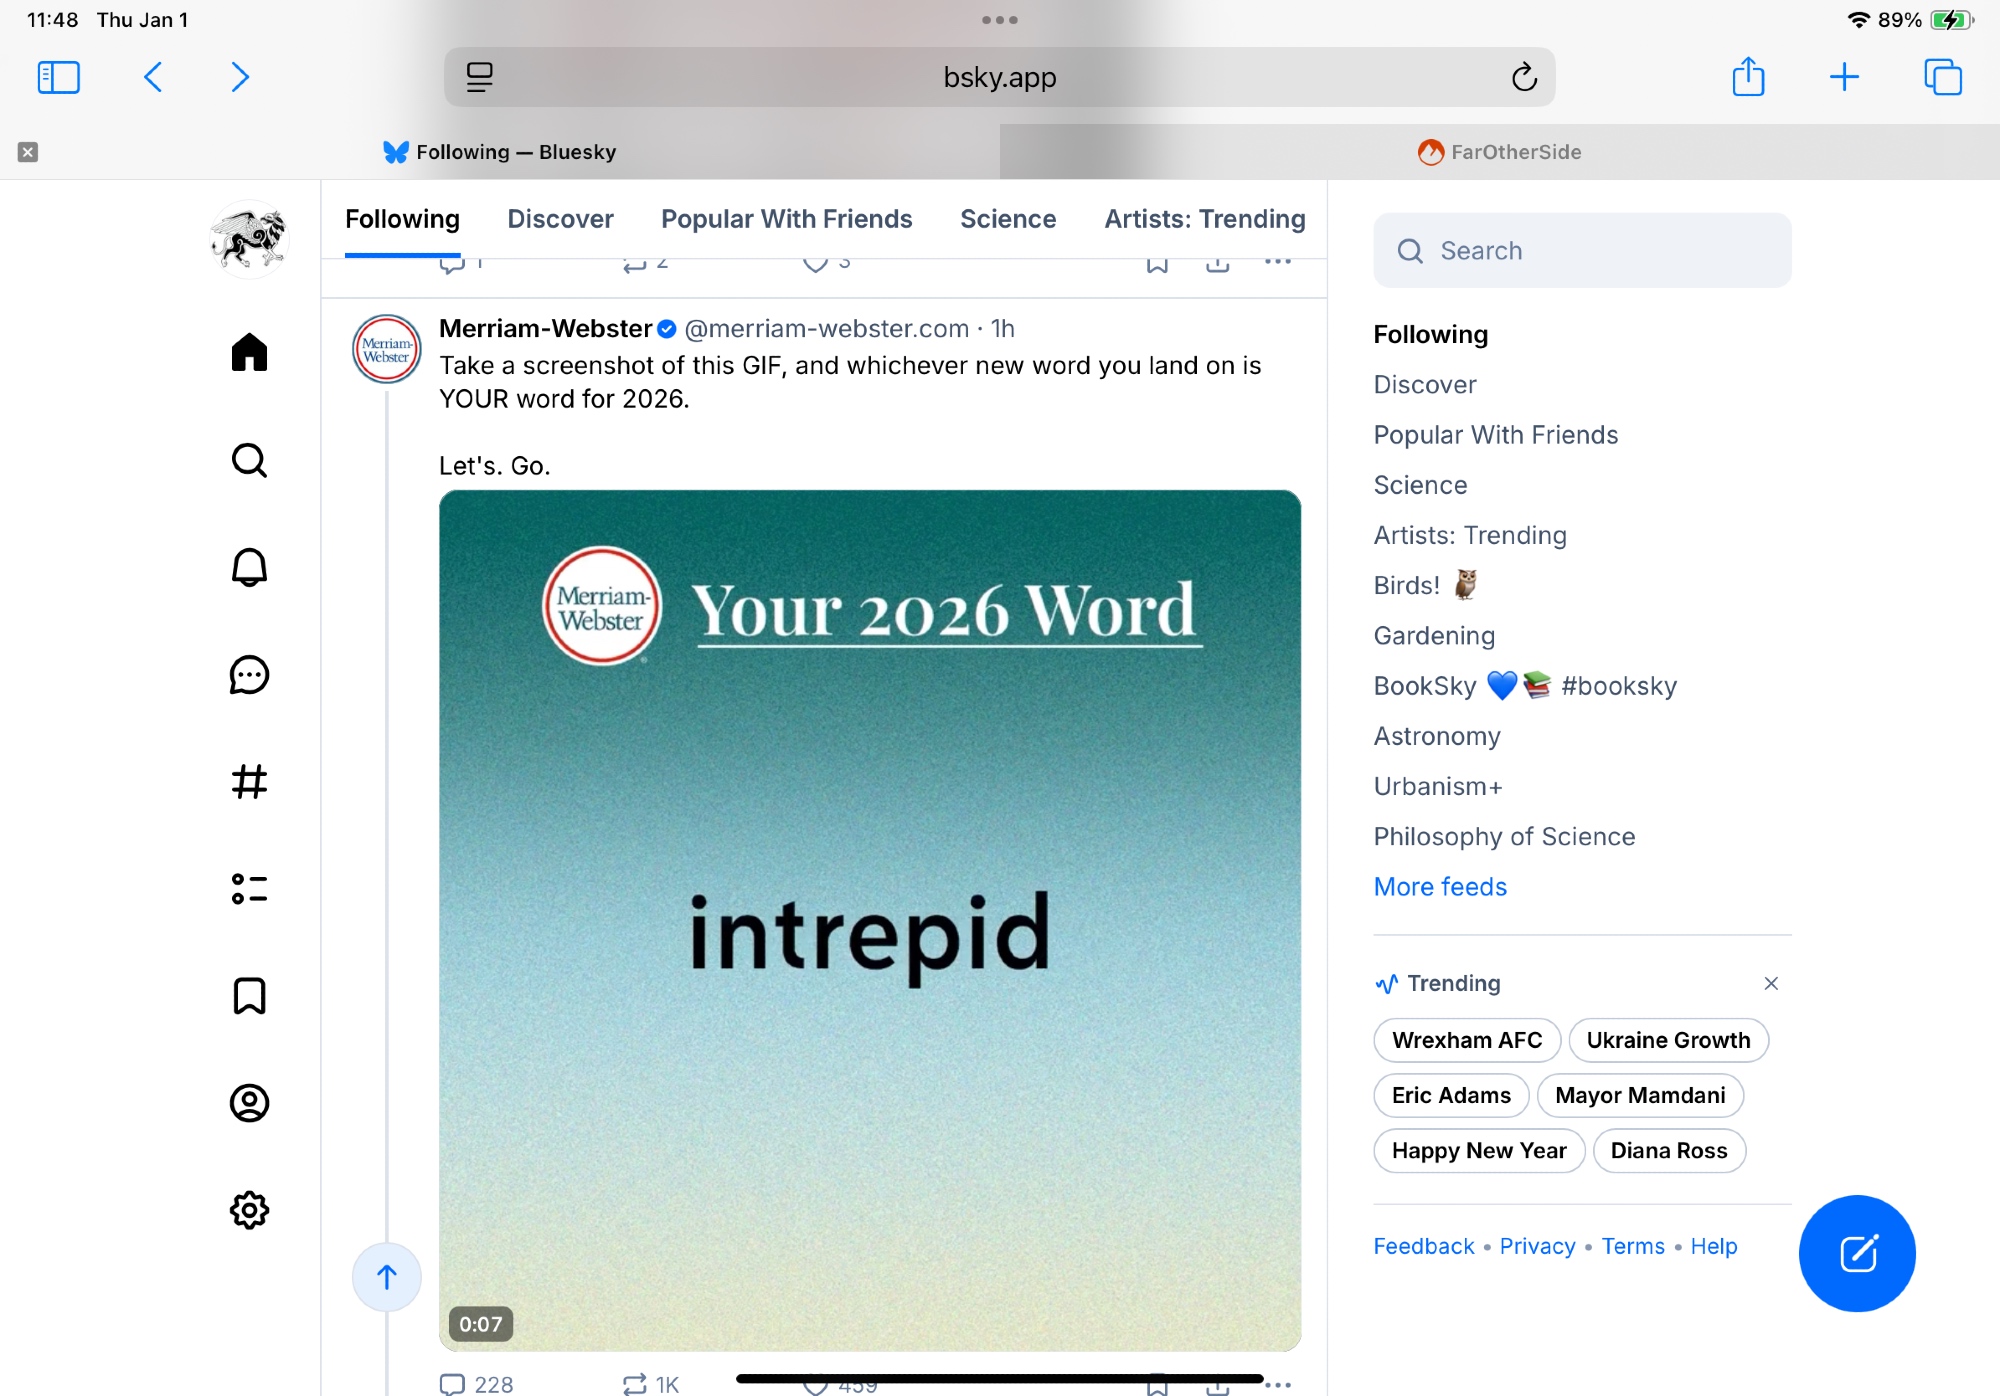The width and height of the screenshot is (2000, 1396).
Task: Open the feeds hashtag icon
Action: click(249, 782)
